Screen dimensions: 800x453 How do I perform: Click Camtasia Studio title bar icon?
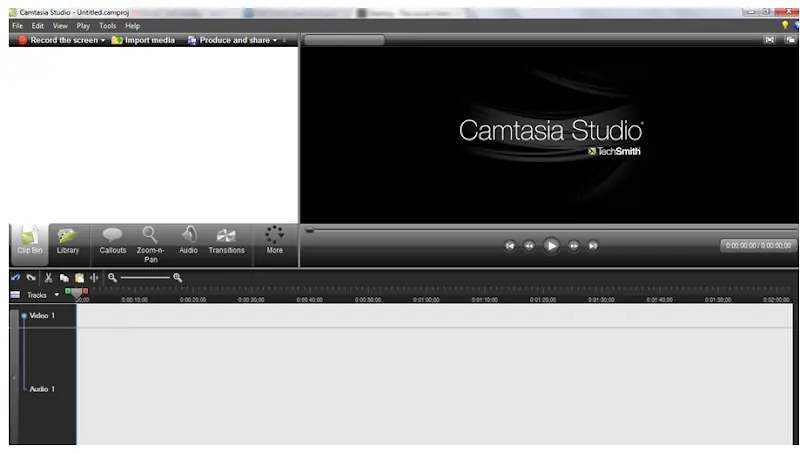(x=13, y=12)
